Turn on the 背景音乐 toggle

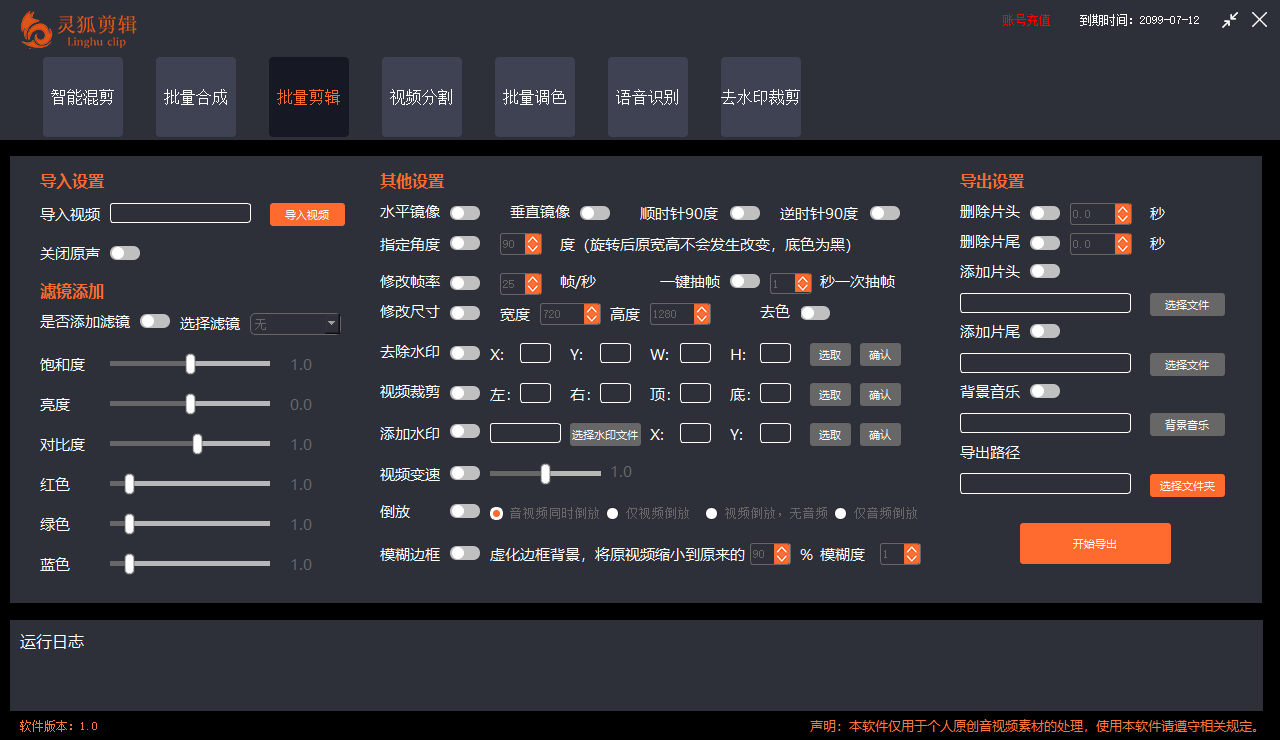point(1045,391)
